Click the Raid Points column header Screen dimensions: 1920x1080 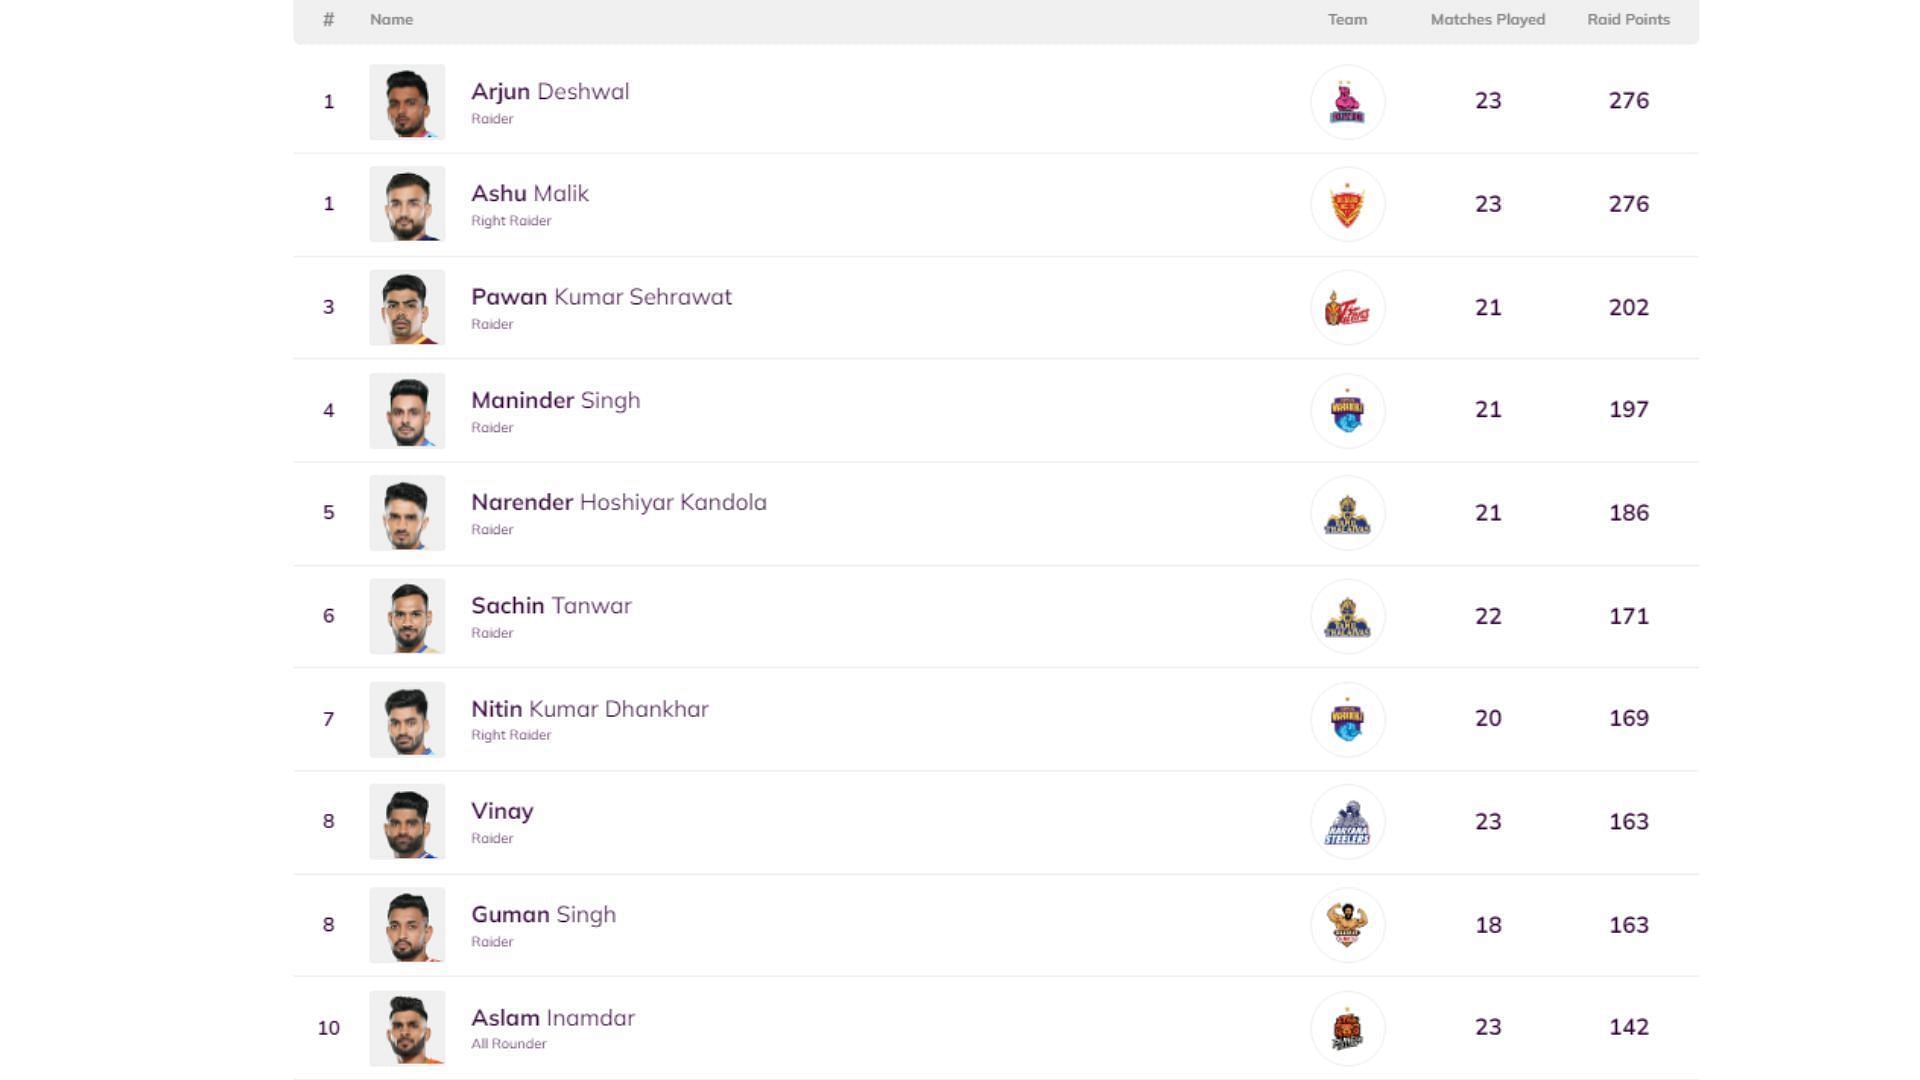tap(1628, 20)
